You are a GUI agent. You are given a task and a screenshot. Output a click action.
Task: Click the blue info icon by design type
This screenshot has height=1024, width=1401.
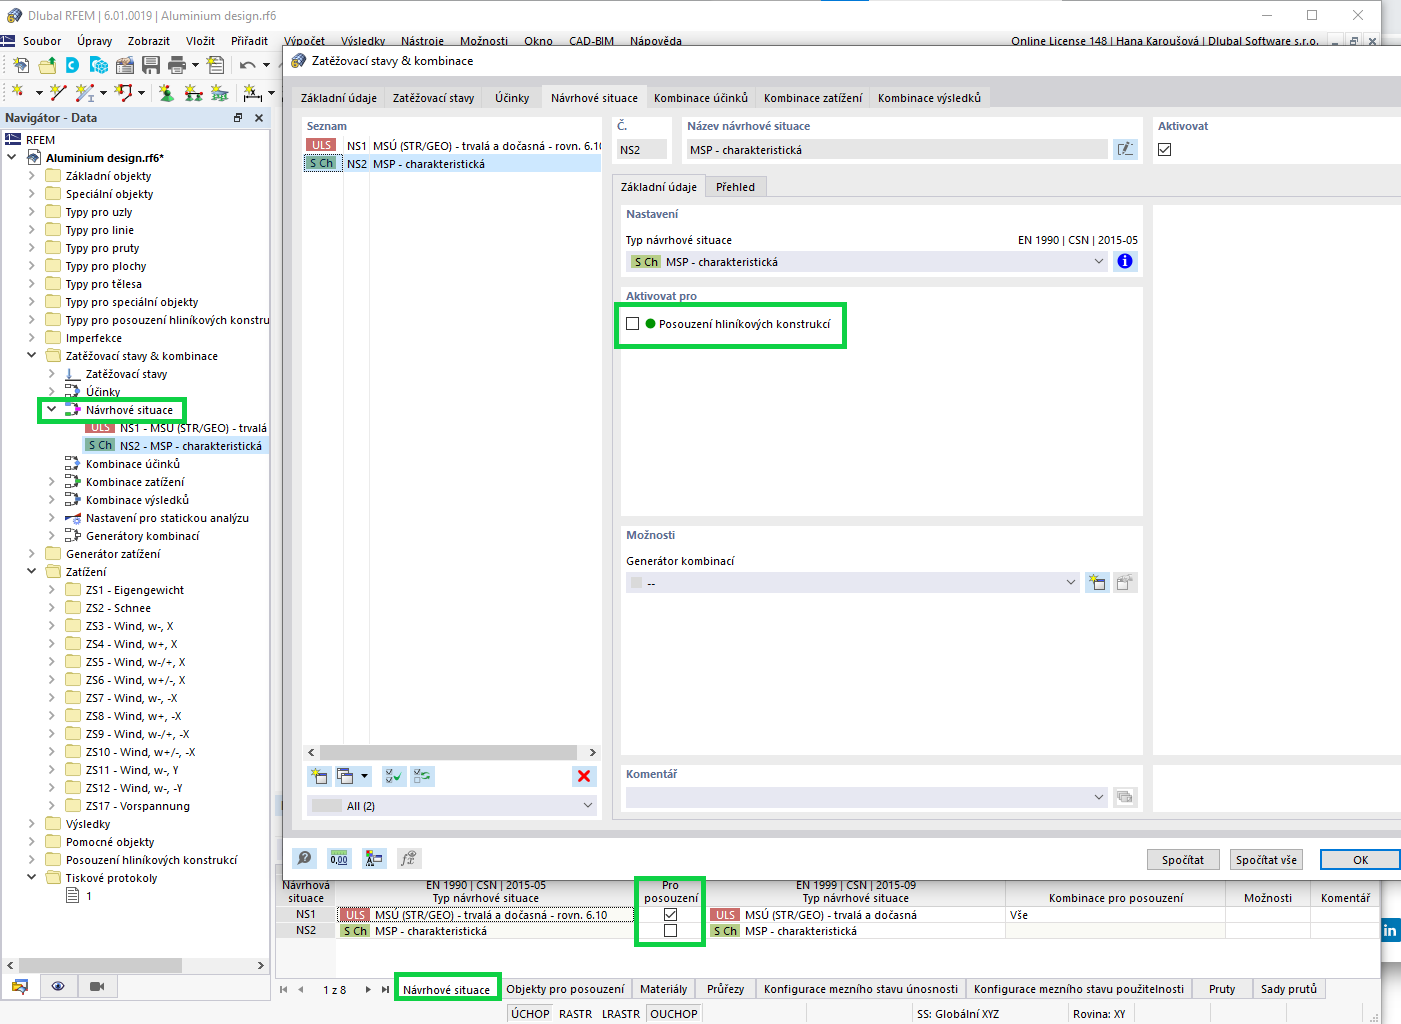pos(1125,261)
